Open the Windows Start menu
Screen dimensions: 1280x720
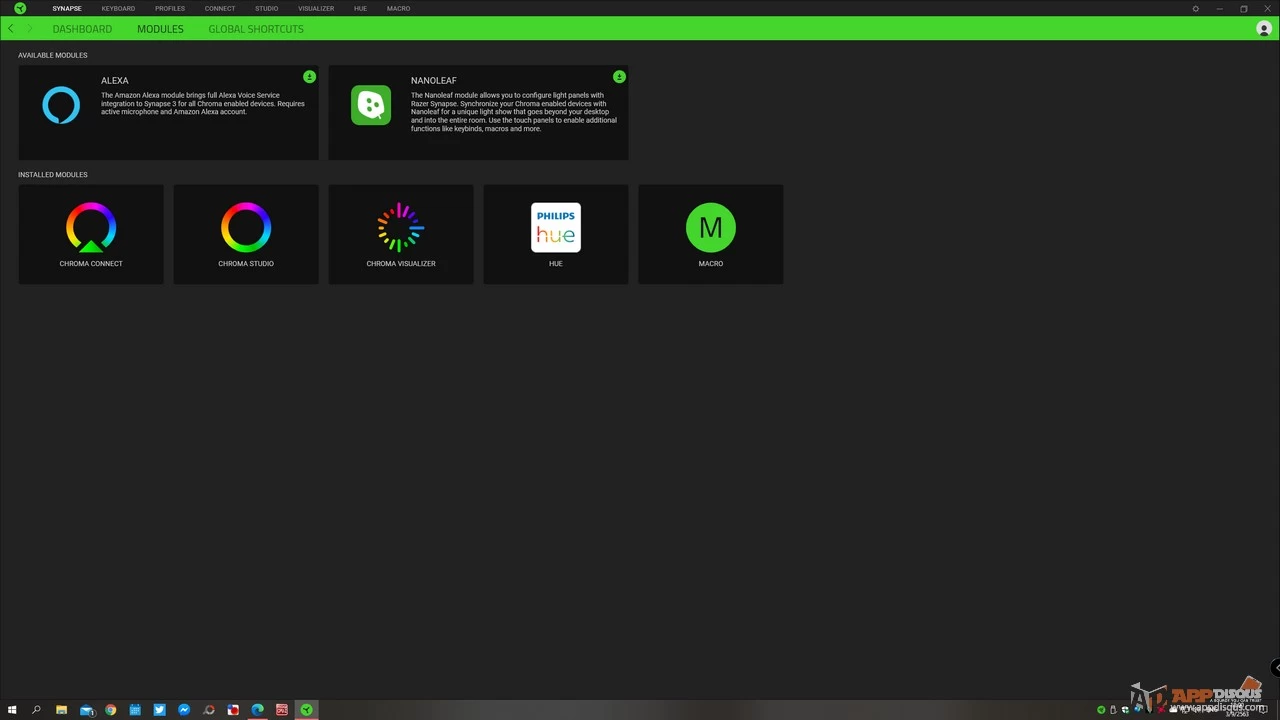point(12,710)
